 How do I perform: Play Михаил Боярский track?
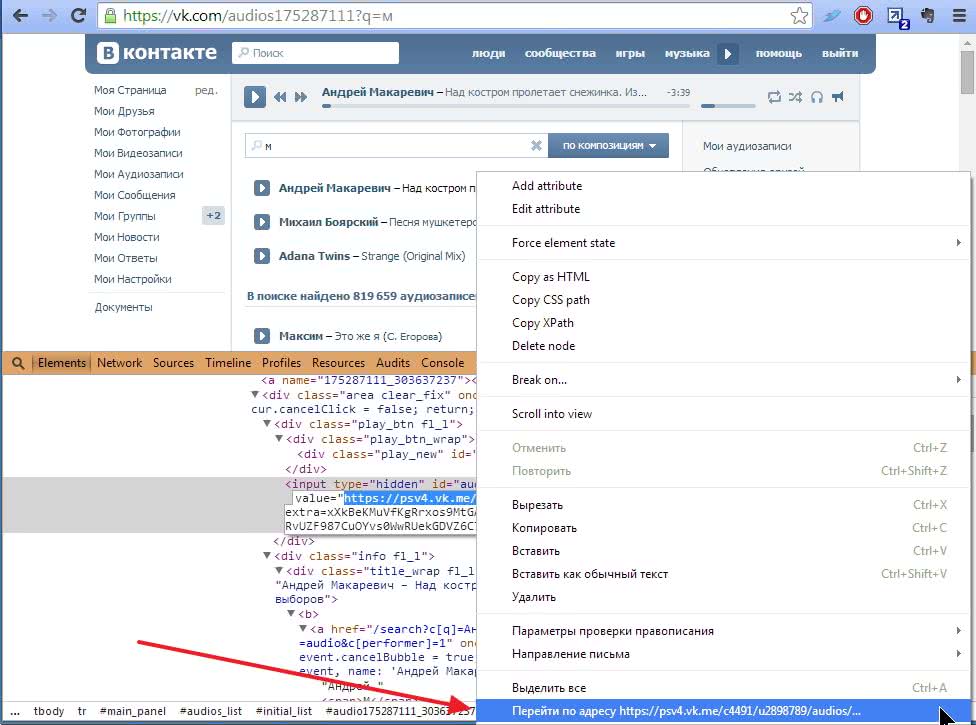click(x=262, y=222)
